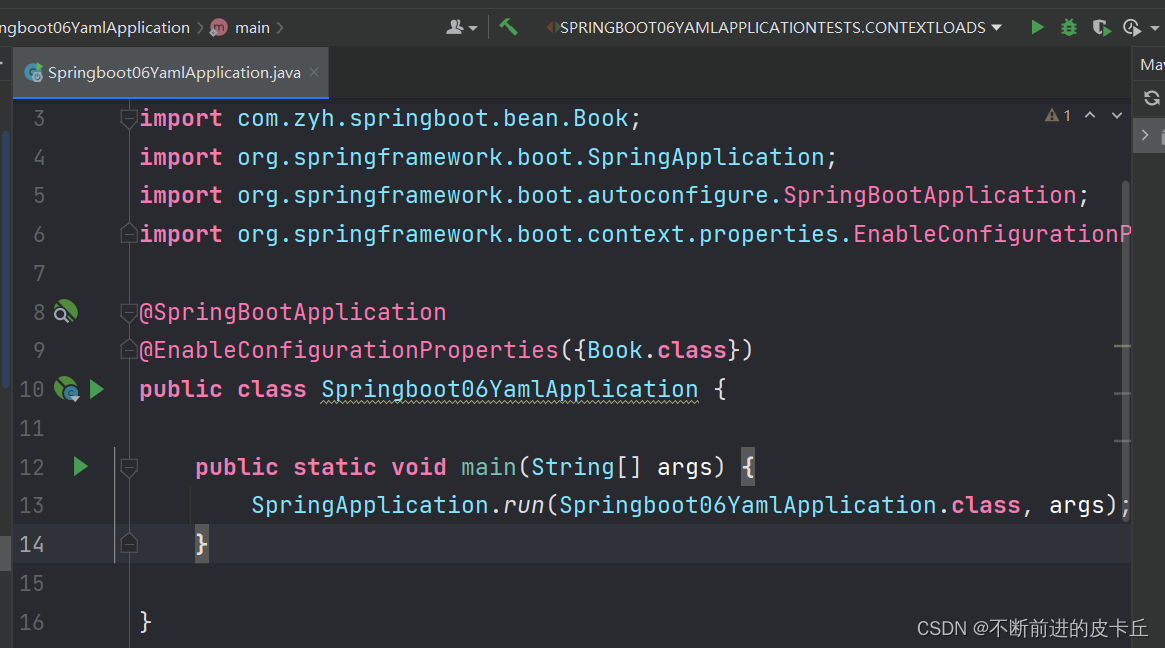Click the Spring bean gutter icon on line 8
Viewport: 1165px width, 648px height.
pyautogui.click(x=65, y=311)
